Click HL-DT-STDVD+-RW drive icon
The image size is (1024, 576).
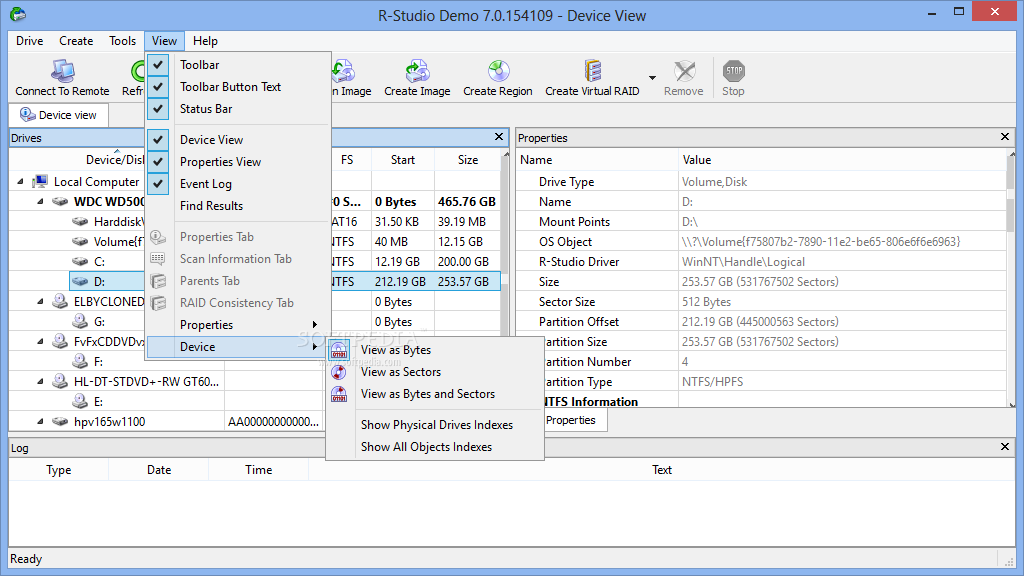(x=60, y=381)
